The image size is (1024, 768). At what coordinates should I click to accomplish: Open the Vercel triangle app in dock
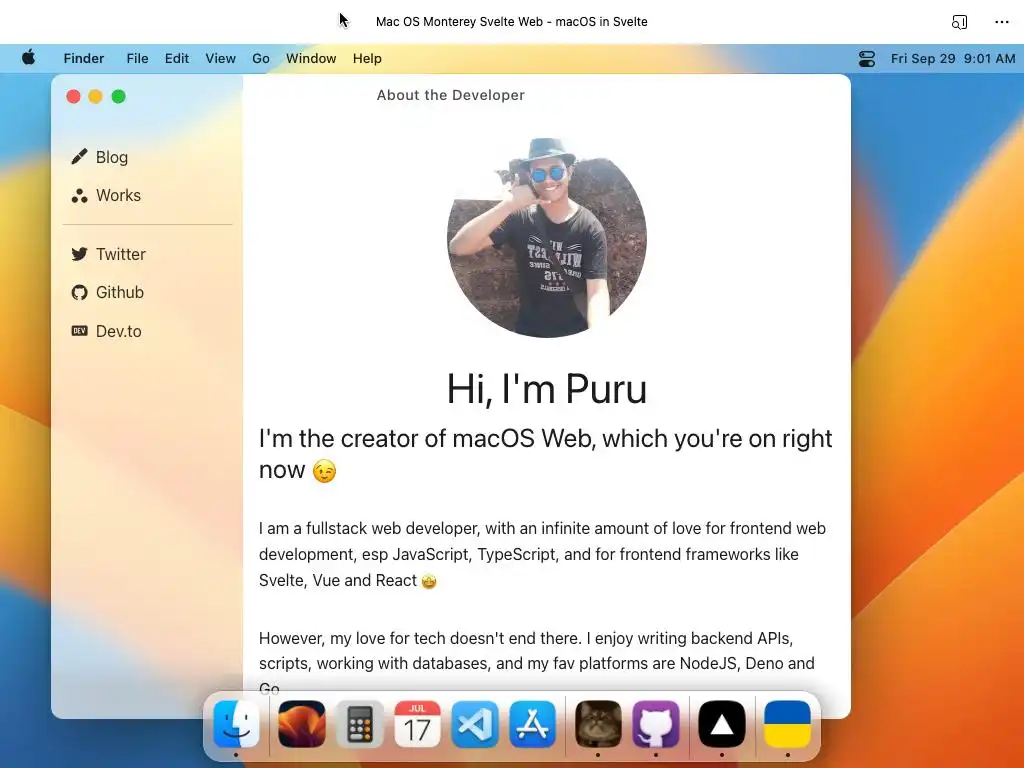[722, 724]
